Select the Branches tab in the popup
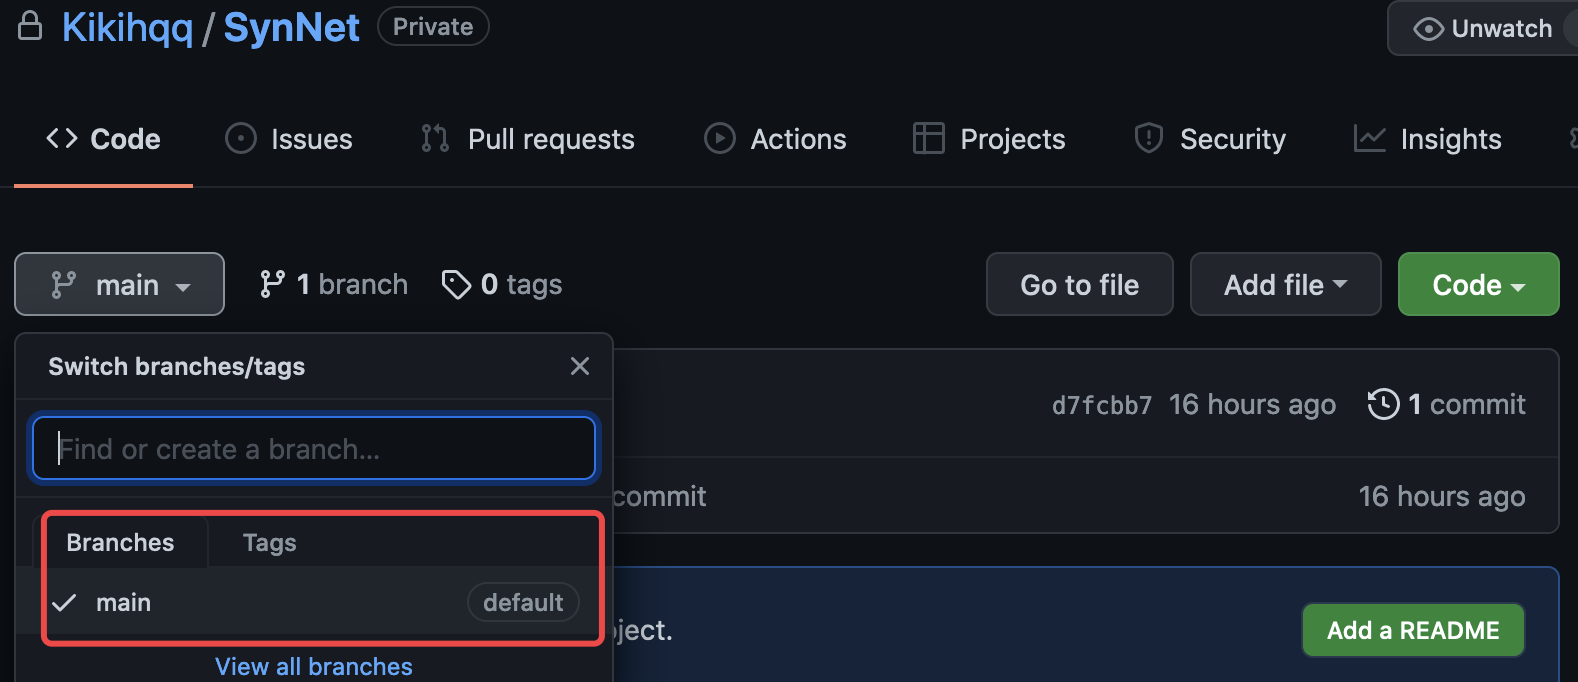Viewport: 1578px width, 682px height. pos(120,542)
